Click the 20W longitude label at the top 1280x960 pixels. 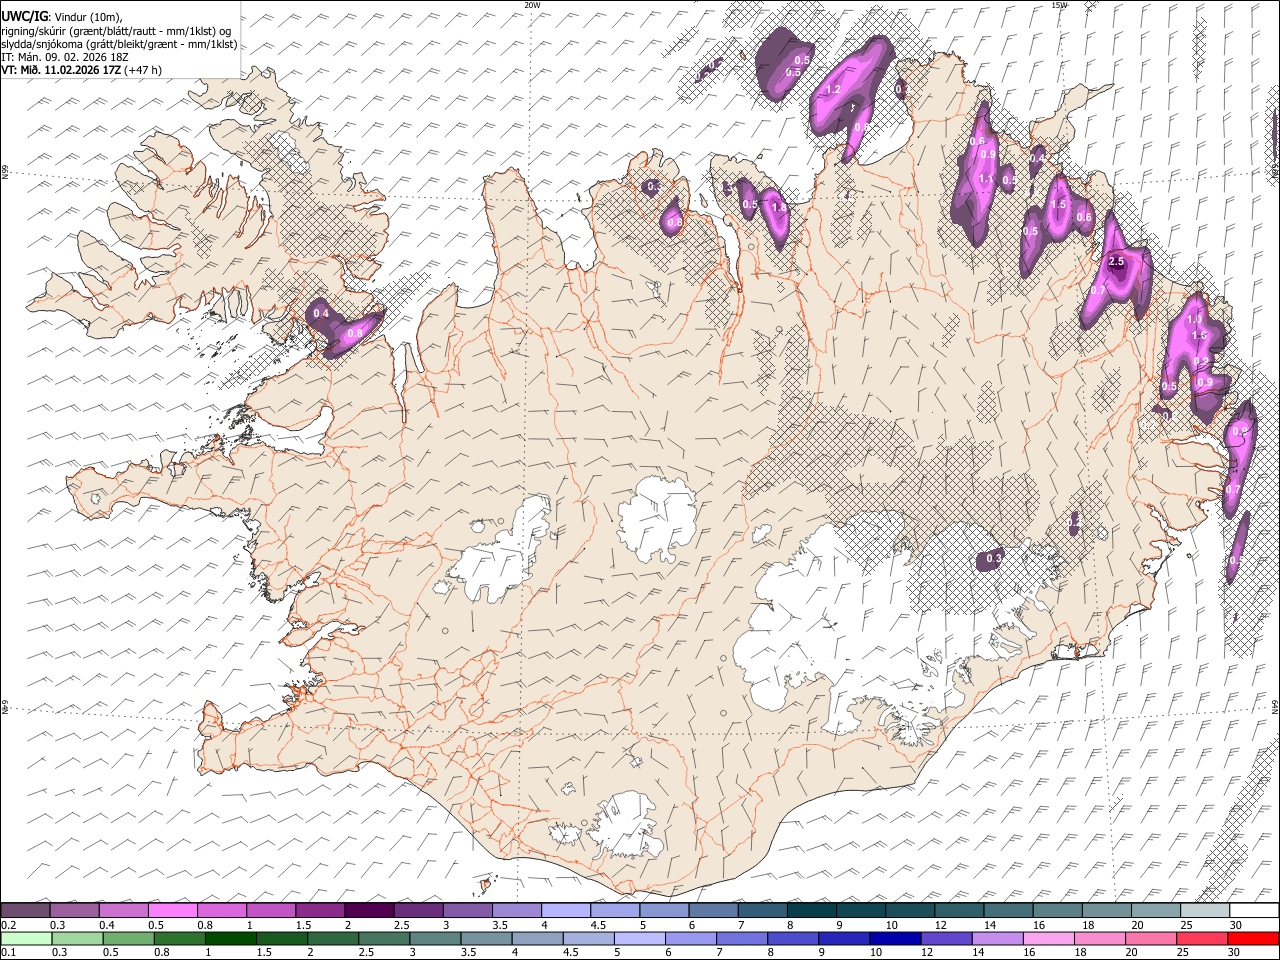[532, 5]
